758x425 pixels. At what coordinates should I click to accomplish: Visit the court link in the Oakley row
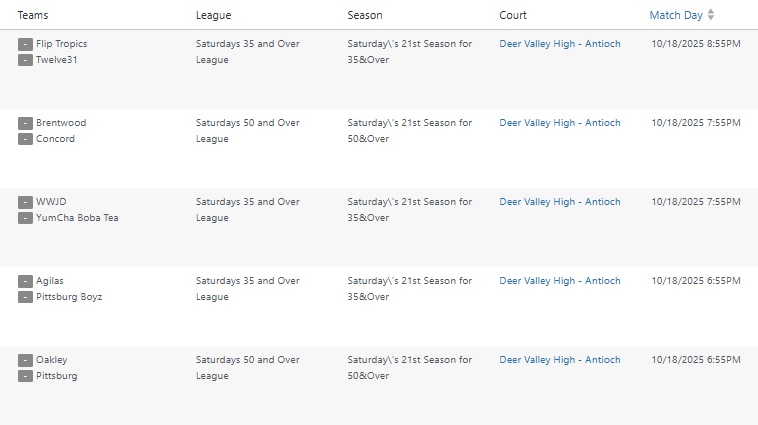560,360
